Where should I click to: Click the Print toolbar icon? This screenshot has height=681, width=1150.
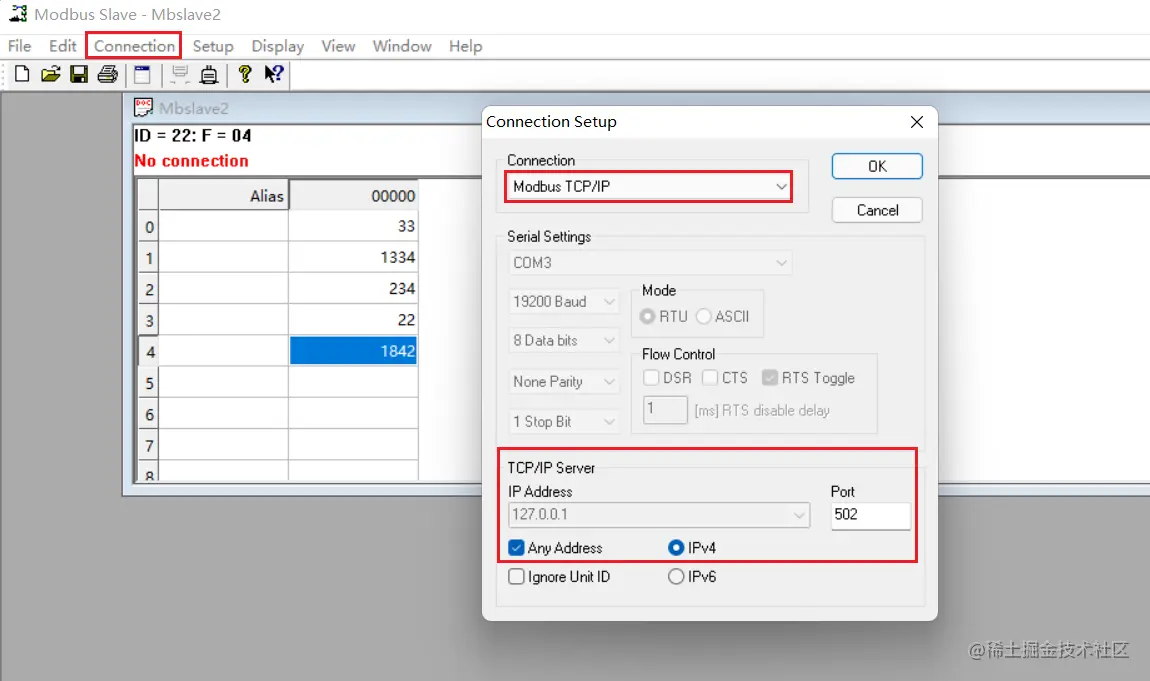click(x=108, y=74)
